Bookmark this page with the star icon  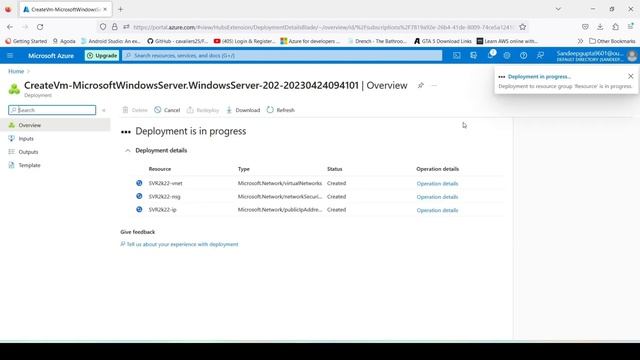pos(522,27)
